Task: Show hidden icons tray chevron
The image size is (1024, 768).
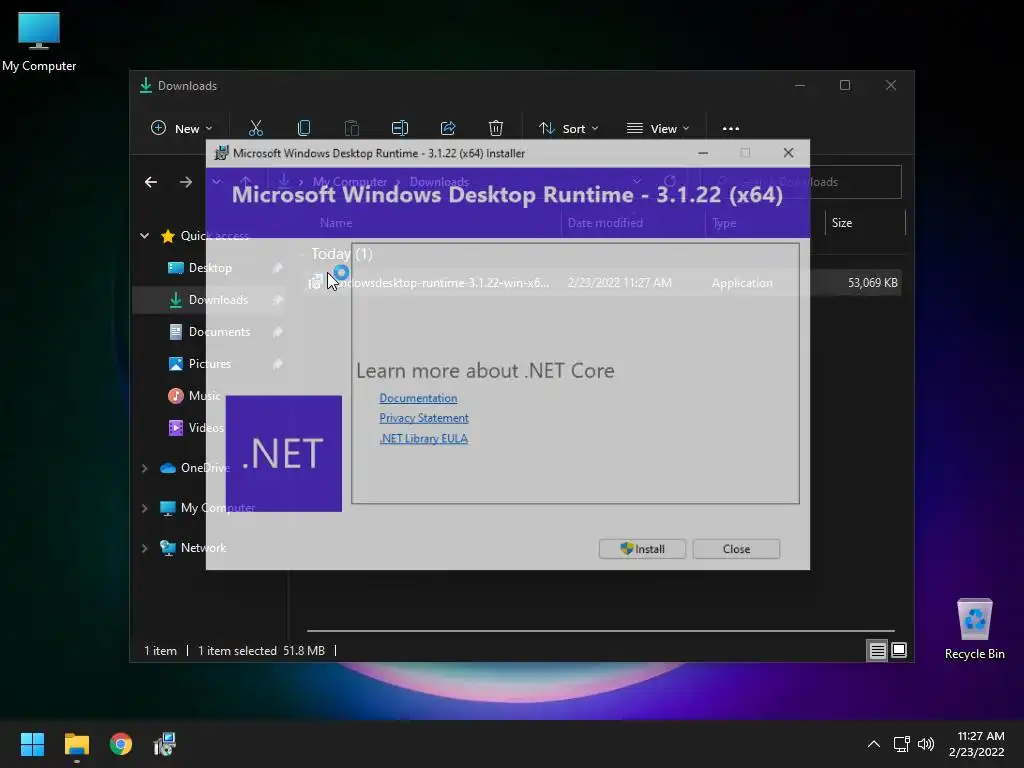Action: click(x=873, y=744)
